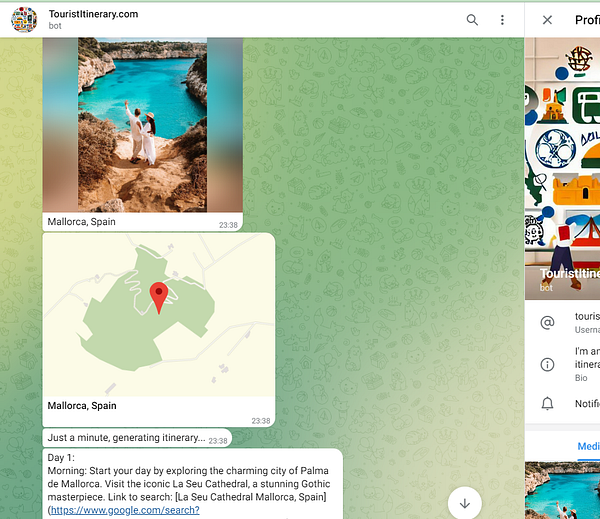Click the username @ icon in the profile

pyautogui.click(x=547, y=323)
